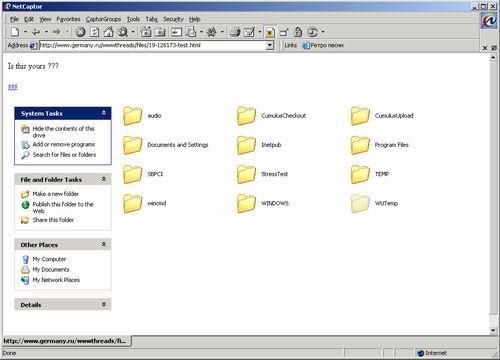Collapse the System Tasks panel
Screen dimensions: 500x360
click(x=104, y=113)
